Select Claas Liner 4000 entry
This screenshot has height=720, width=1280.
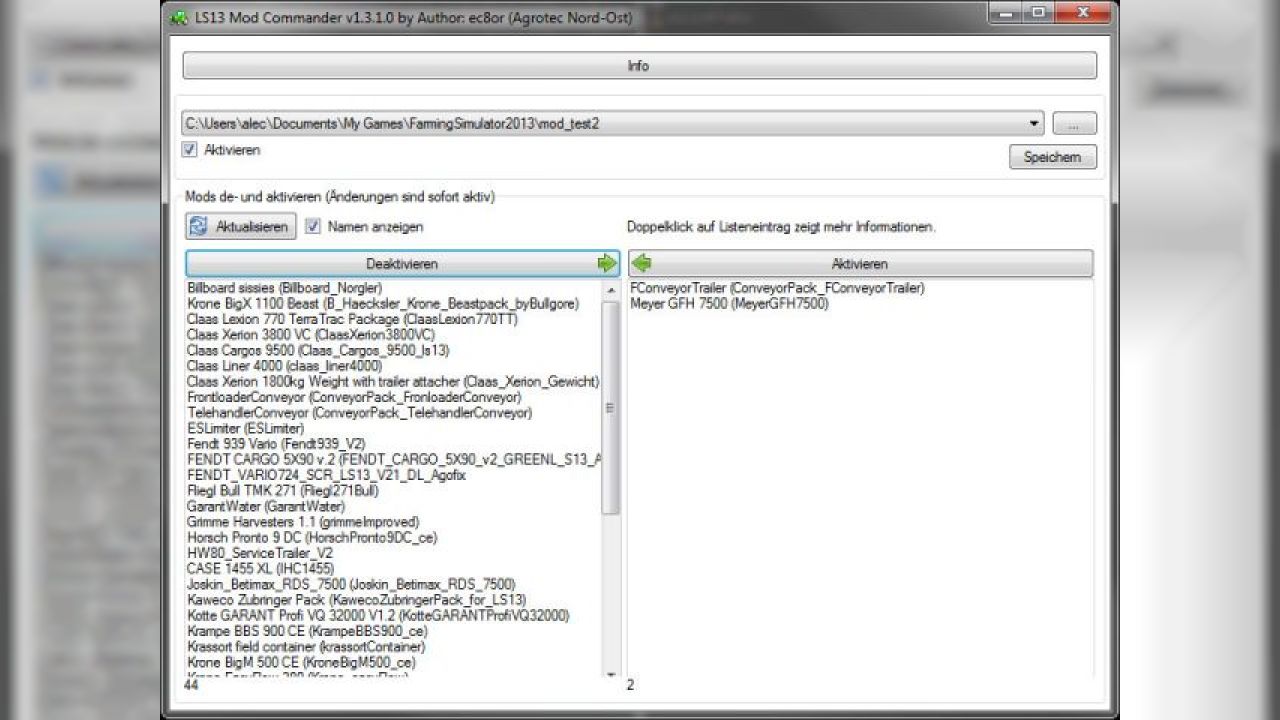285,366
